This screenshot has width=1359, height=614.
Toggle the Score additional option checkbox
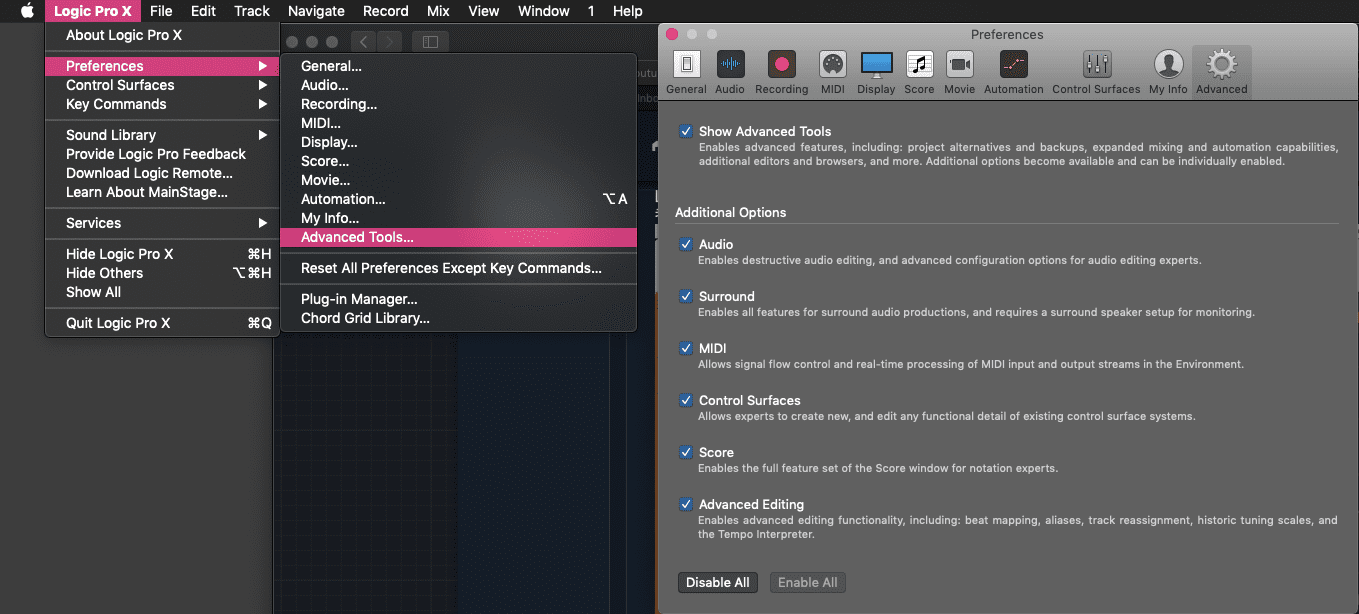(686, 452)
